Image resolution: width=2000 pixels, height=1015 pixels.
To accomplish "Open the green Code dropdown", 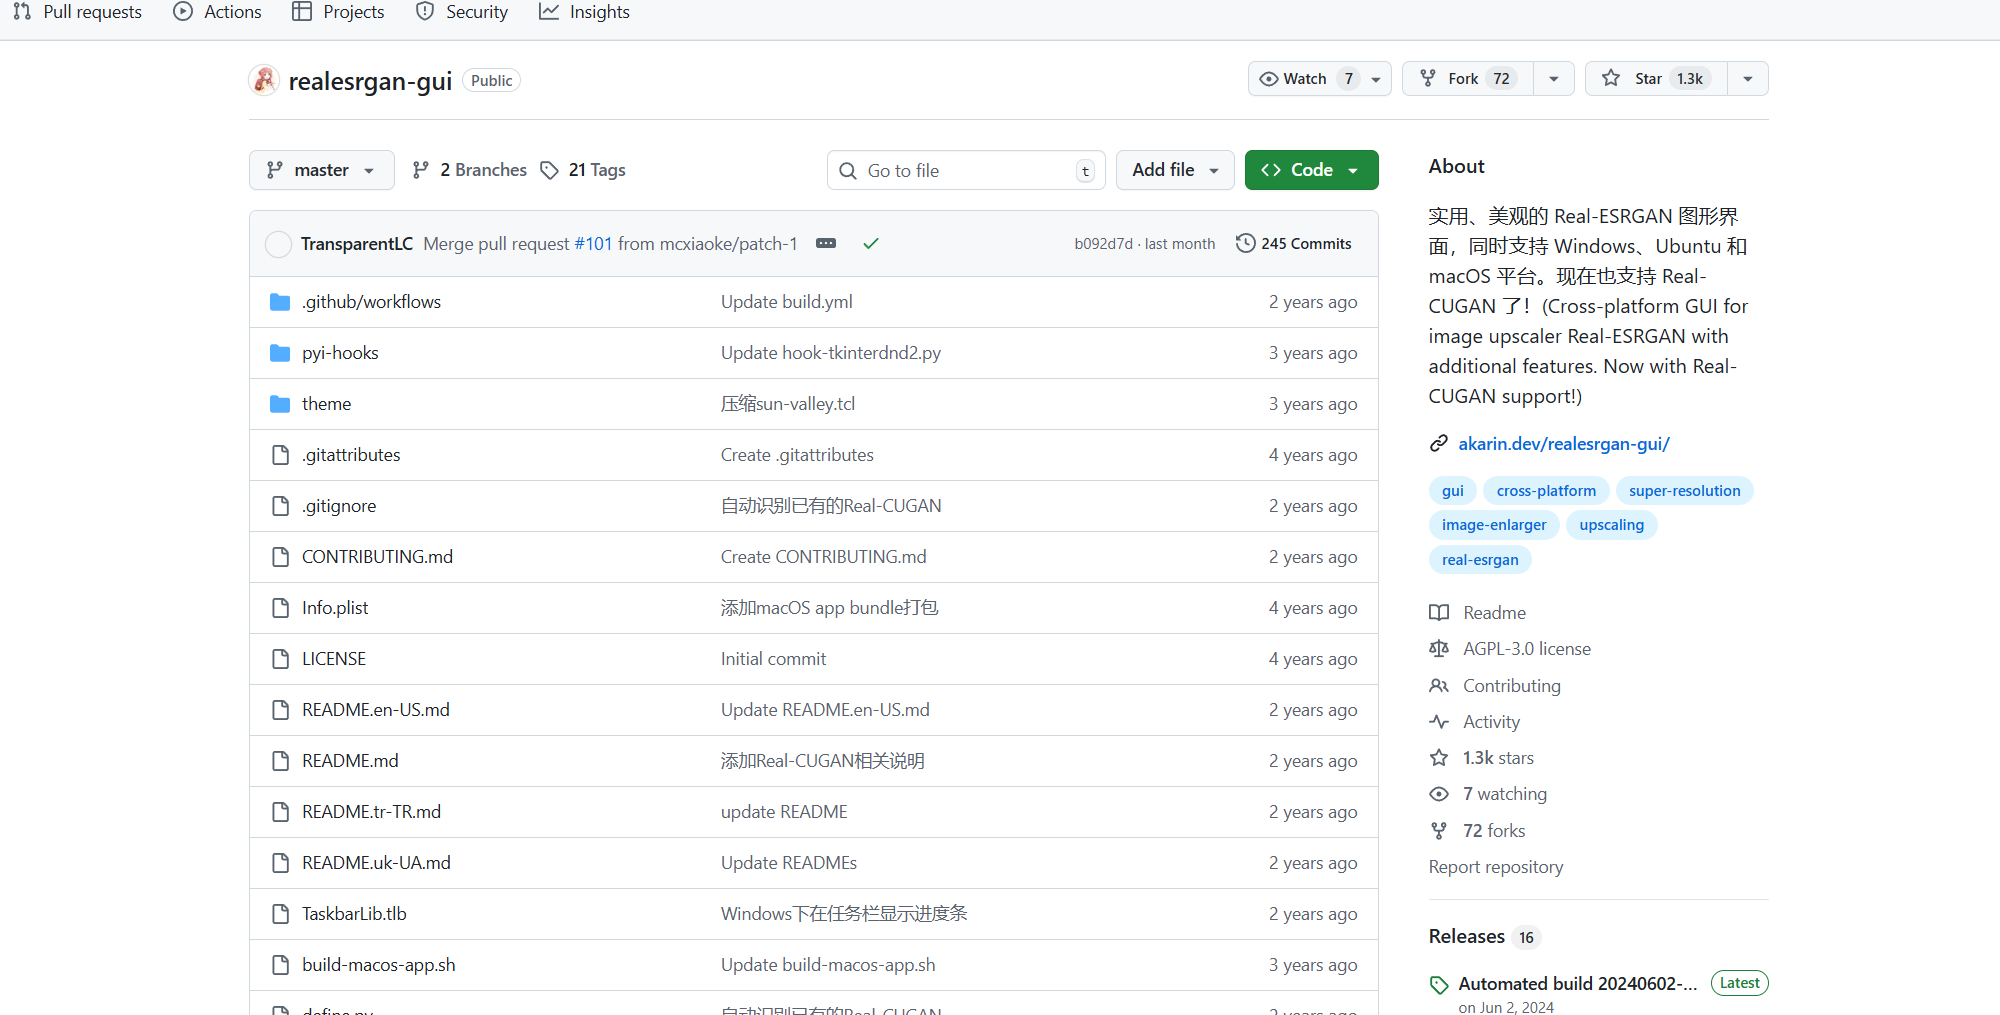I will pyautogui.click(x=1311, y=170).
